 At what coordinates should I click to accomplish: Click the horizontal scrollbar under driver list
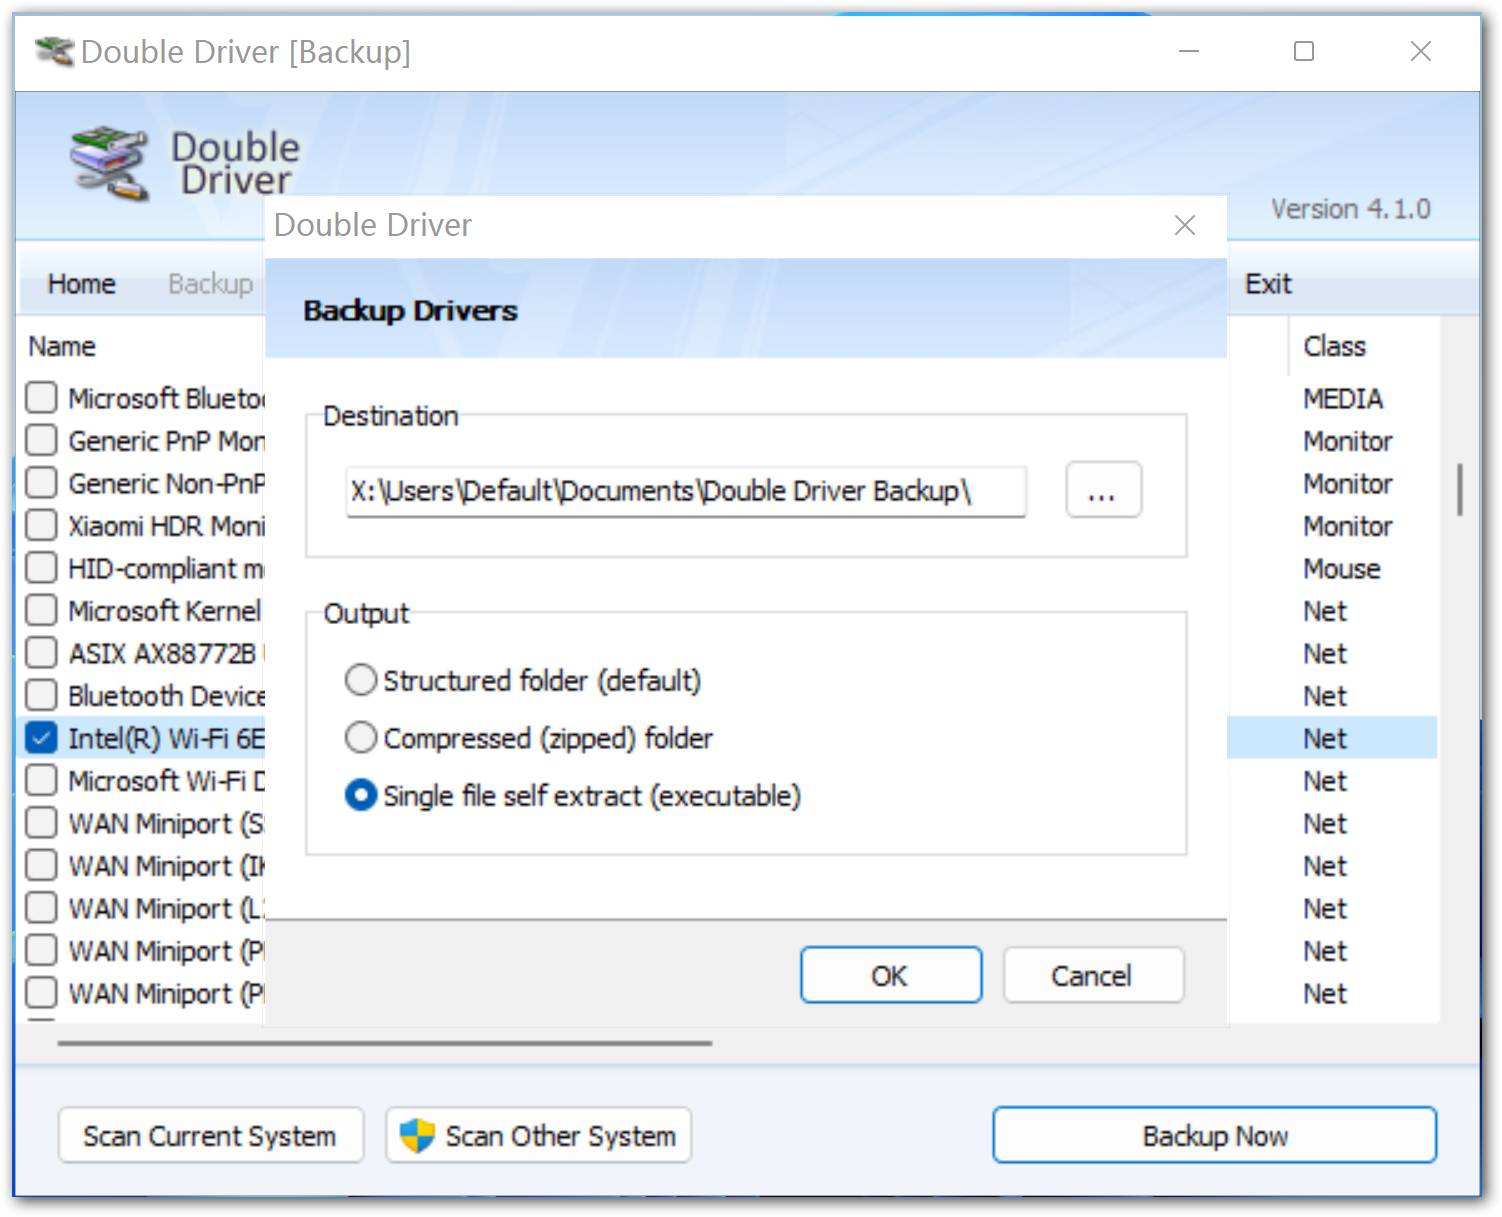pos(385,1043)
